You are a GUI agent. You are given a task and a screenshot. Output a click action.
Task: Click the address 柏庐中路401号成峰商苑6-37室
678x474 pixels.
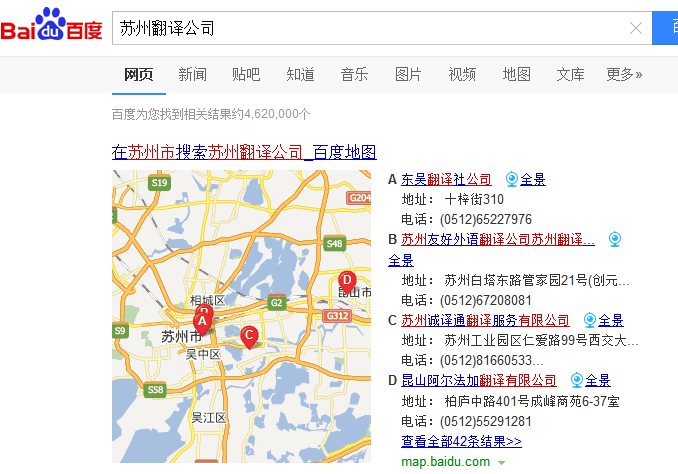pyautogui.click(x=532, y=401)
